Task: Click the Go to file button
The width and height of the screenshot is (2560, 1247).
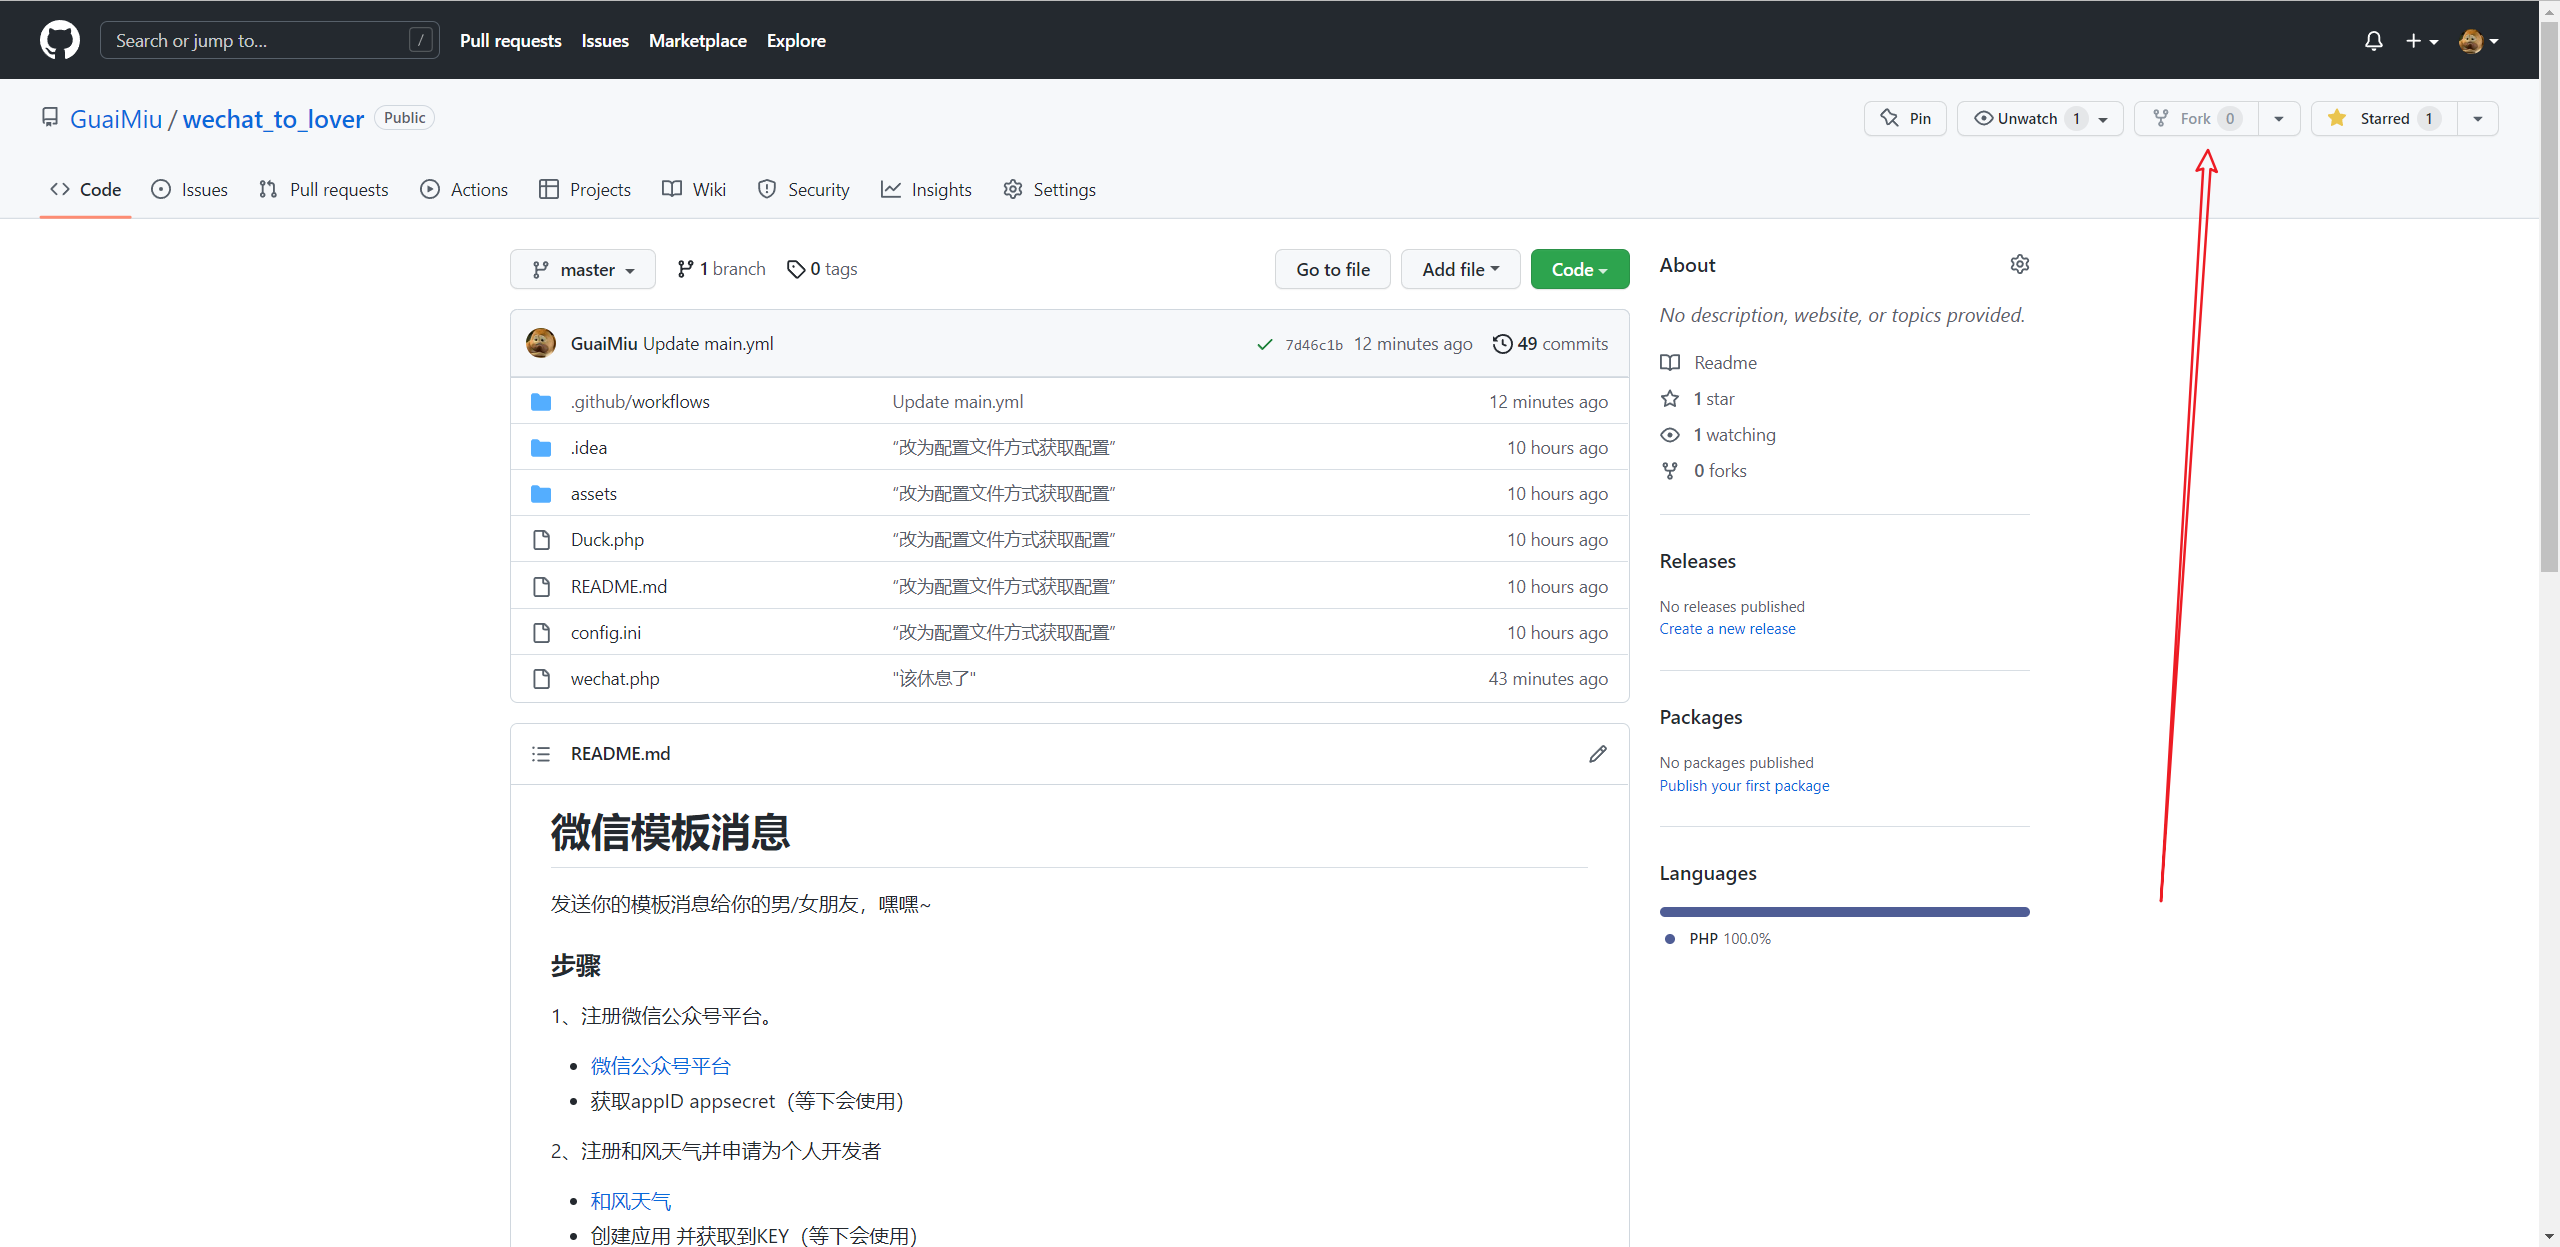Action: [x=1333, y=269]
